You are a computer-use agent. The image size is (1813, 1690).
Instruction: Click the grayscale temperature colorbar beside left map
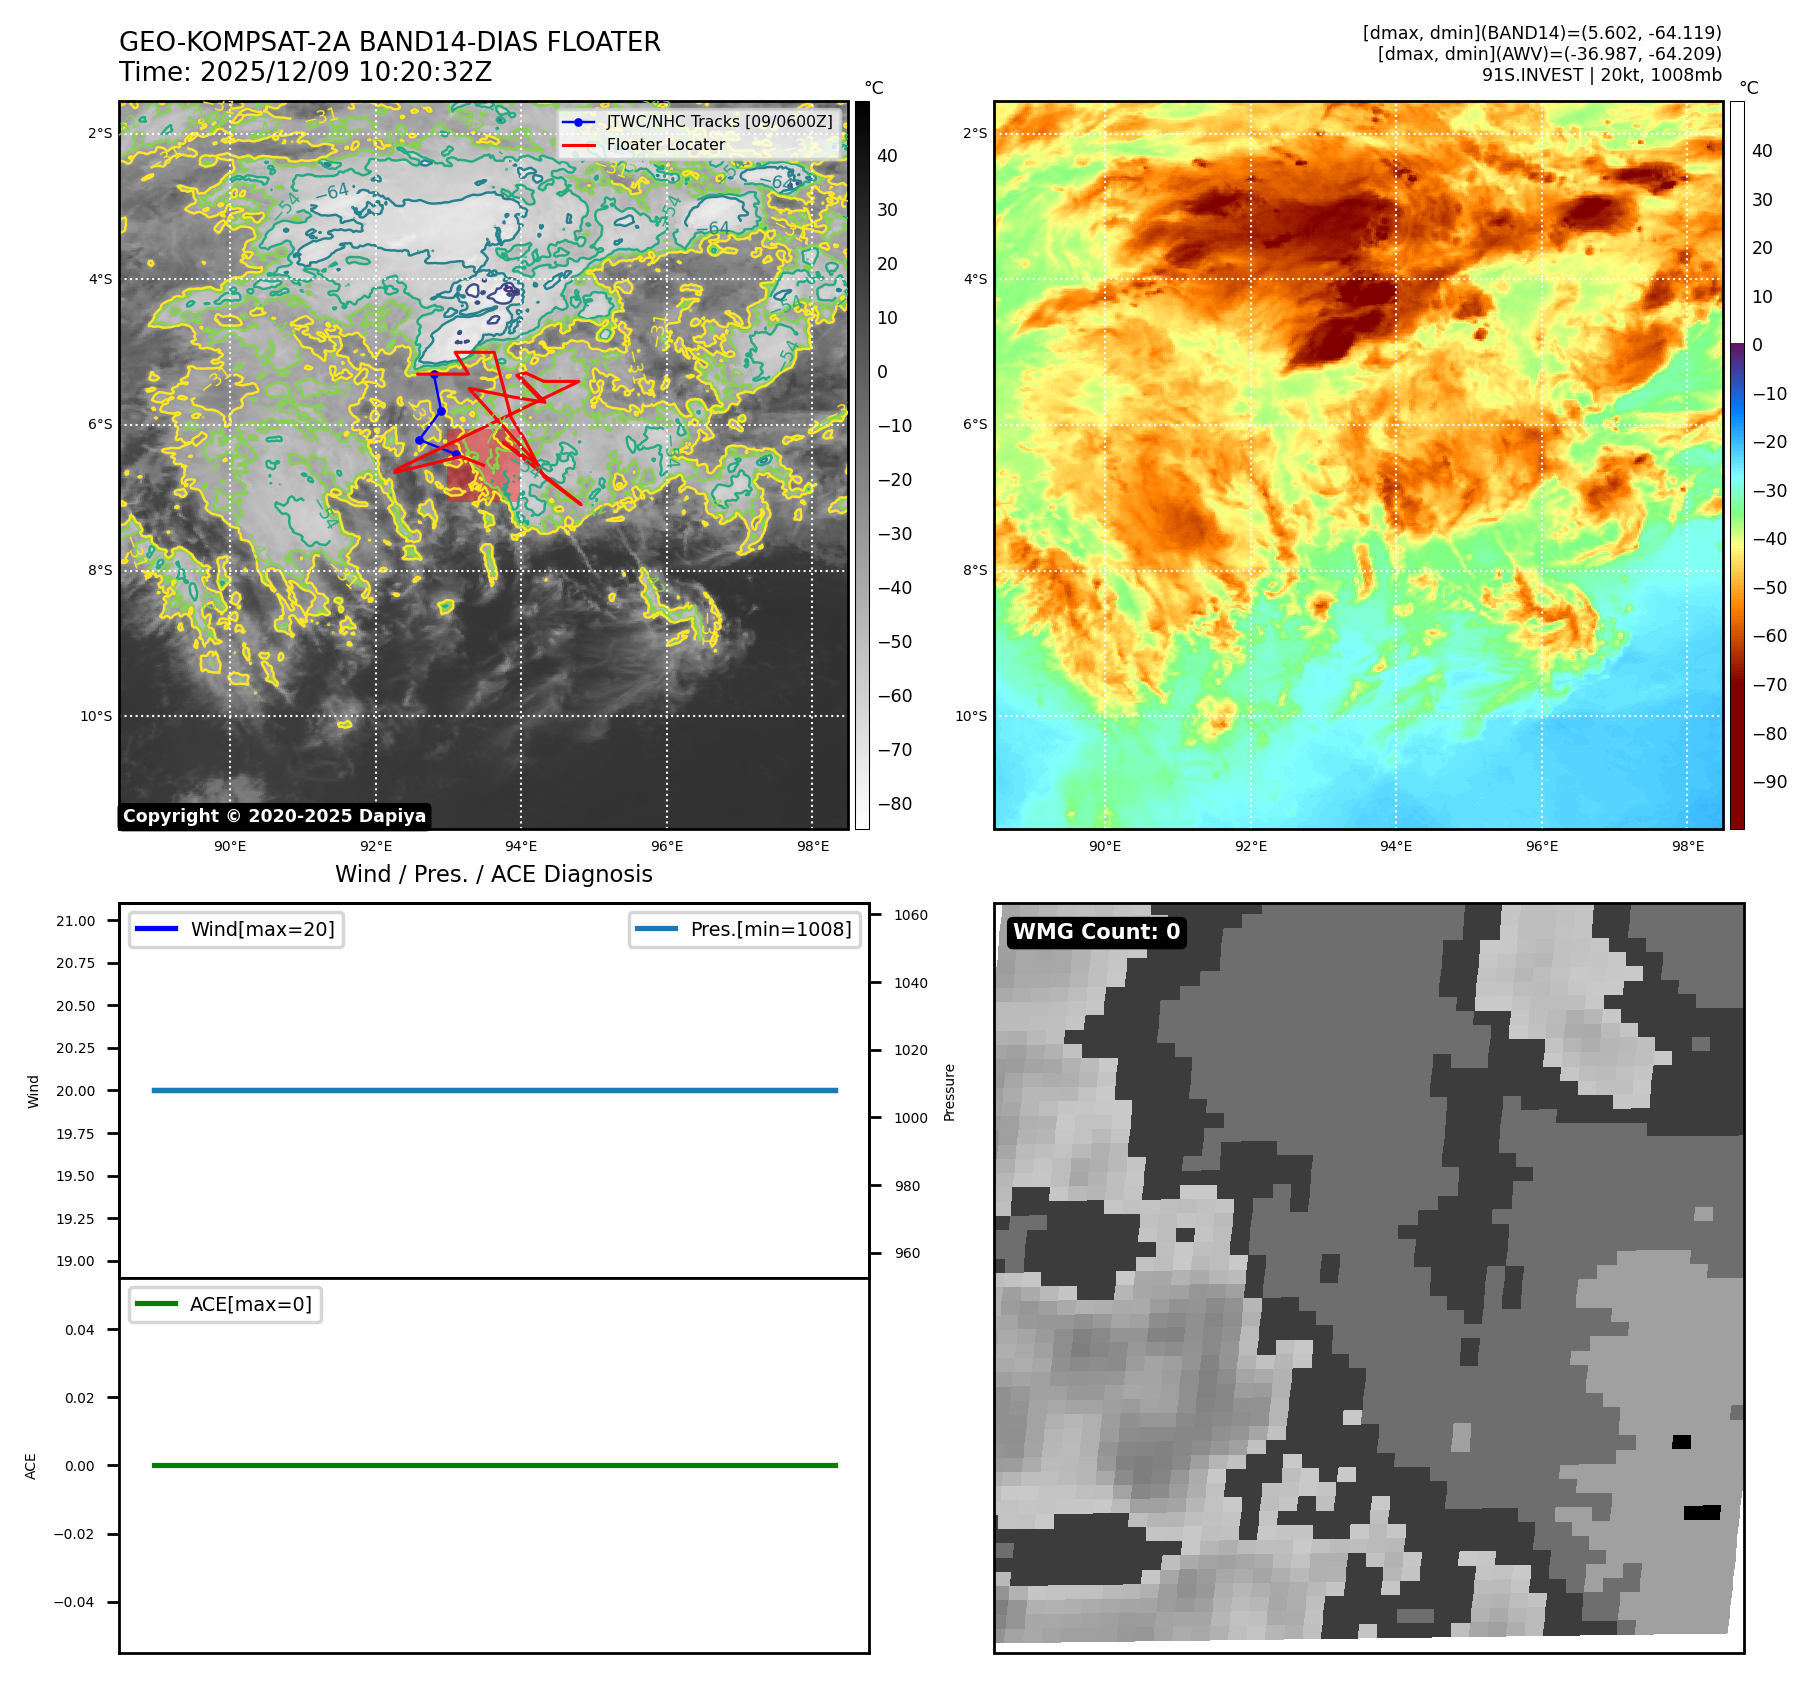(x=862, y=465)
